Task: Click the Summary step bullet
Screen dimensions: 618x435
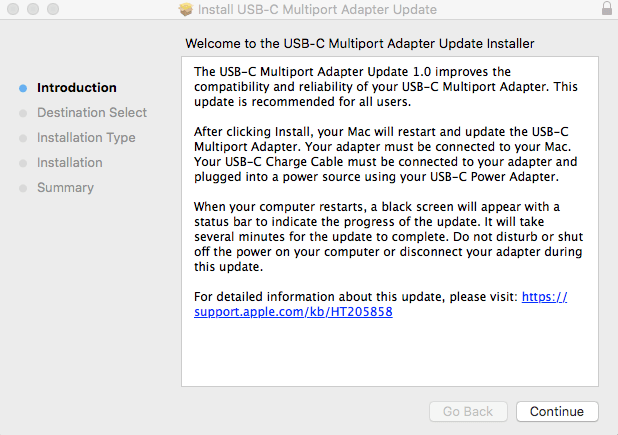Action: click(23, 188)
